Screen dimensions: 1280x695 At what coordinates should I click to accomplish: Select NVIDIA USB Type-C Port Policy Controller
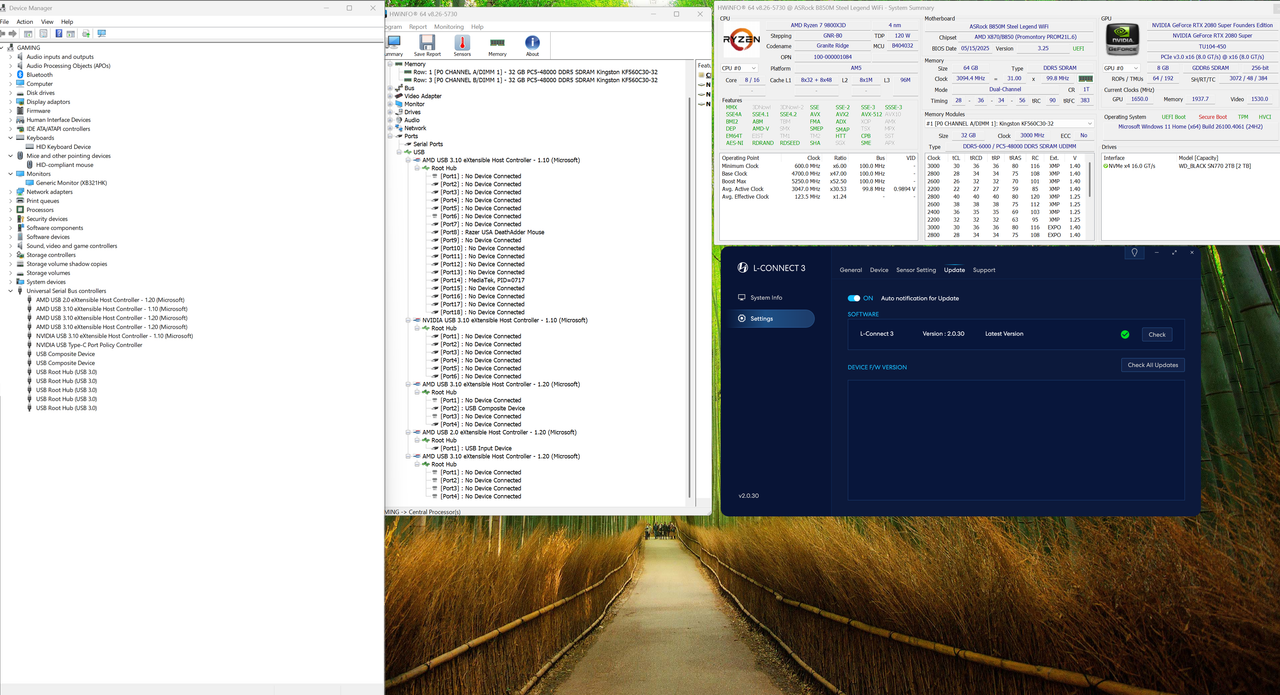pyautogui.click(x=89, y=345)
